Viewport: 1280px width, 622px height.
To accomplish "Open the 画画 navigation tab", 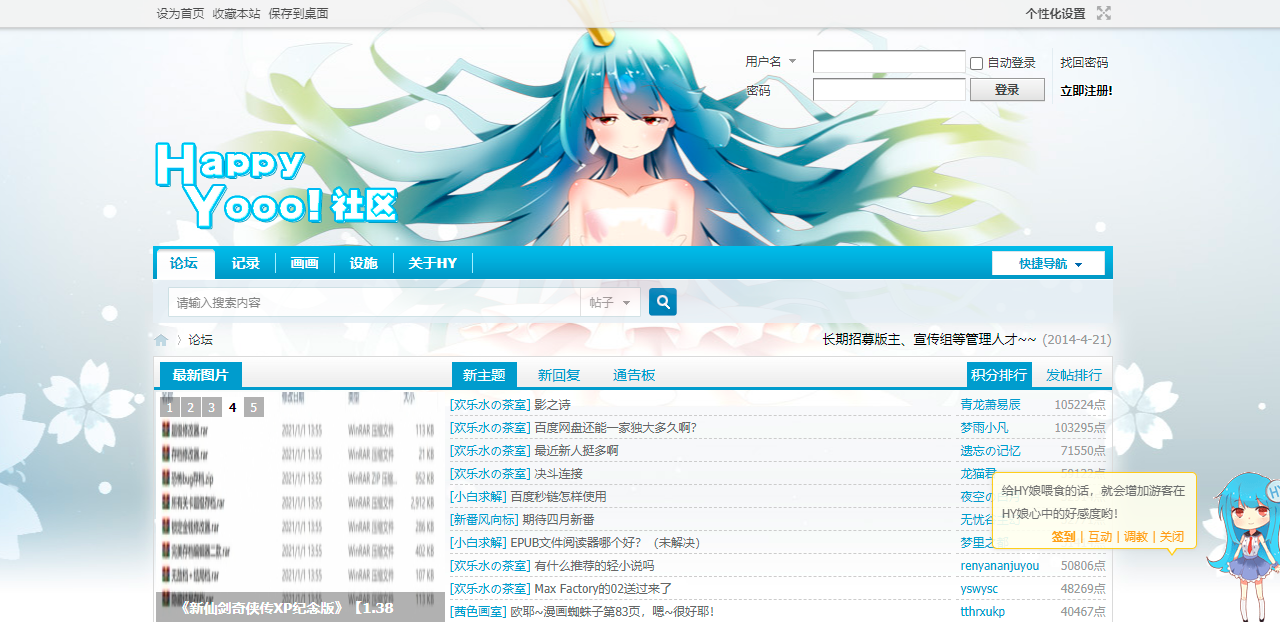I will (x=305, y=263).
